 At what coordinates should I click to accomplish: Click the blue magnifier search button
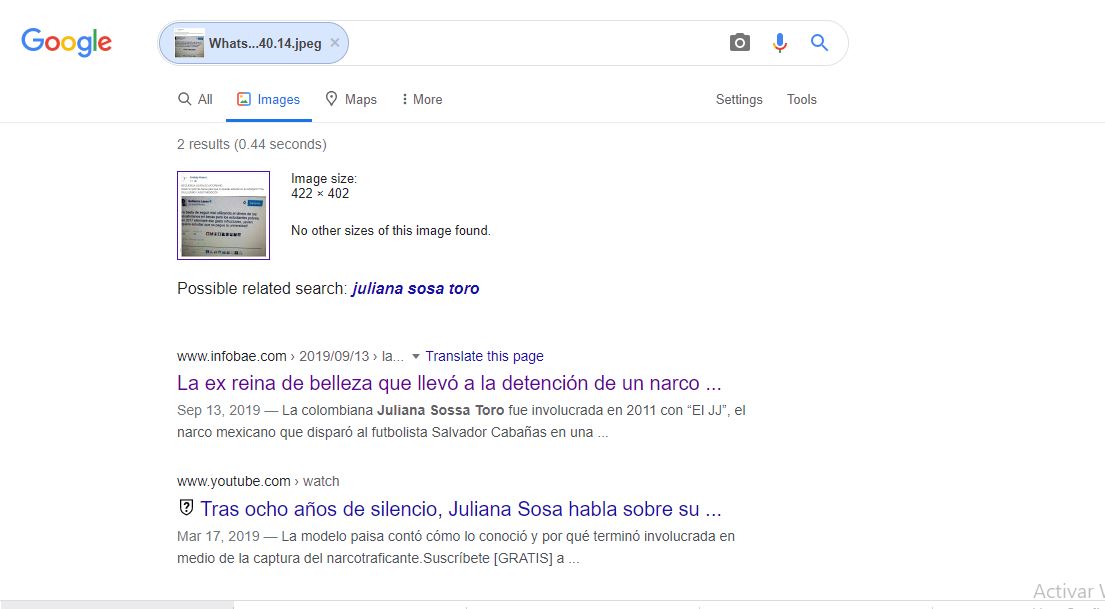tap(819, 43)
